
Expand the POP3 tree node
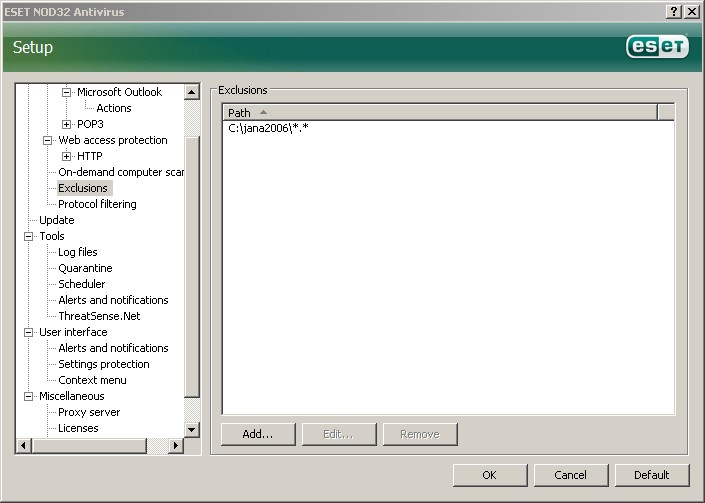tap(67, 124)
